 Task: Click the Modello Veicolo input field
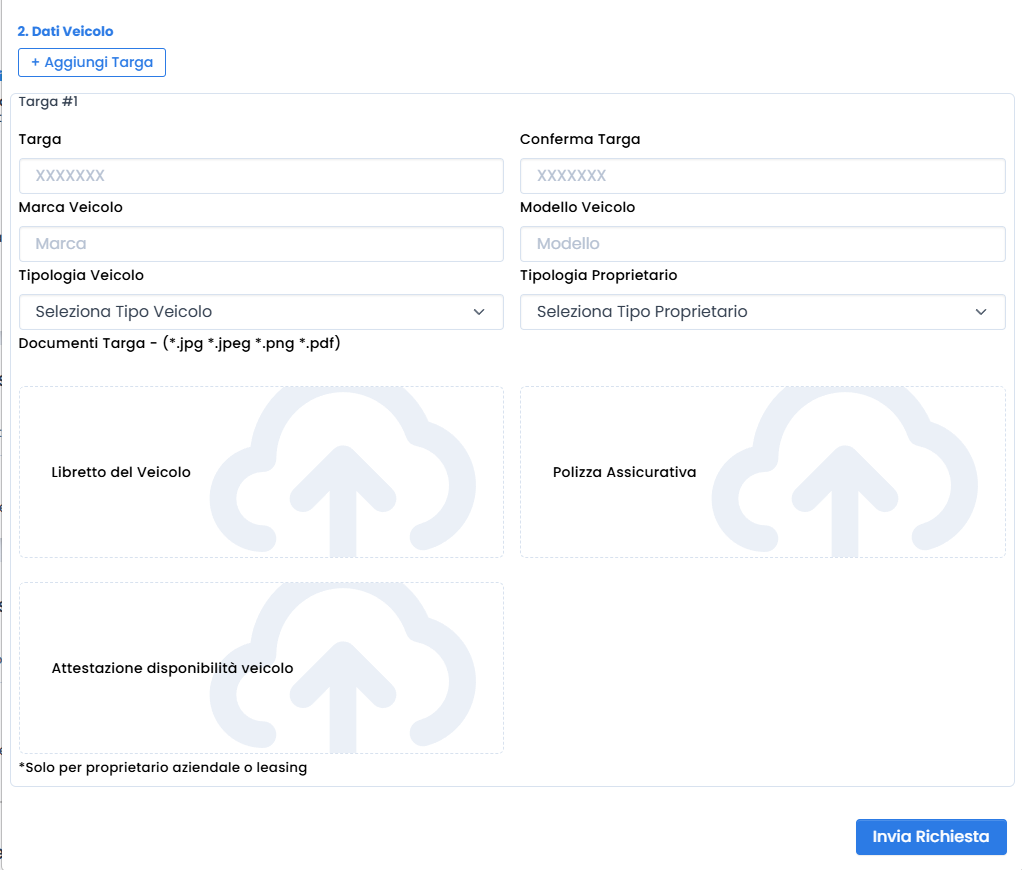coord(762,244)
